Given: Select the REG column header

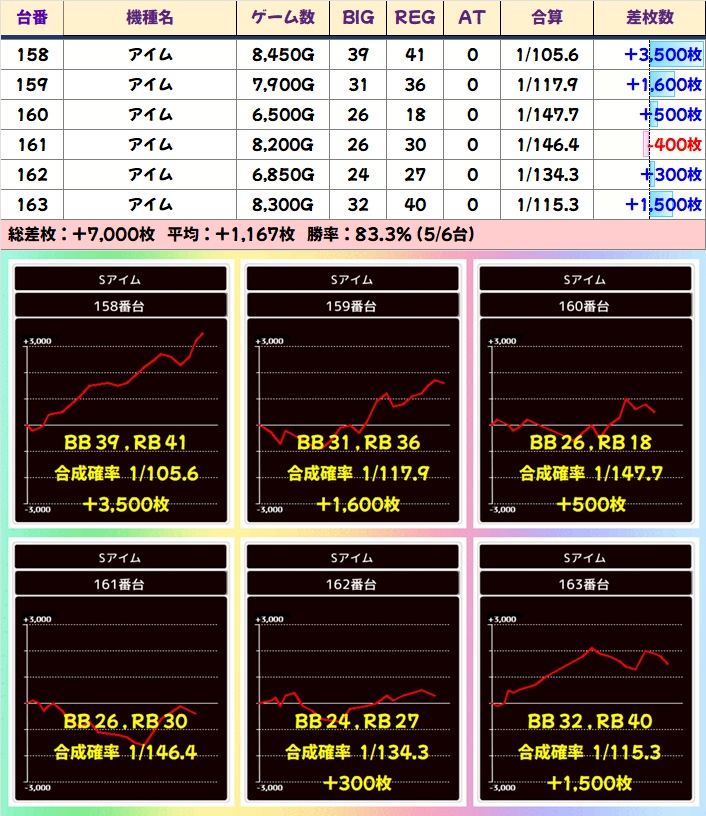Looking at the screenshot, I should (x=415, y=18).
